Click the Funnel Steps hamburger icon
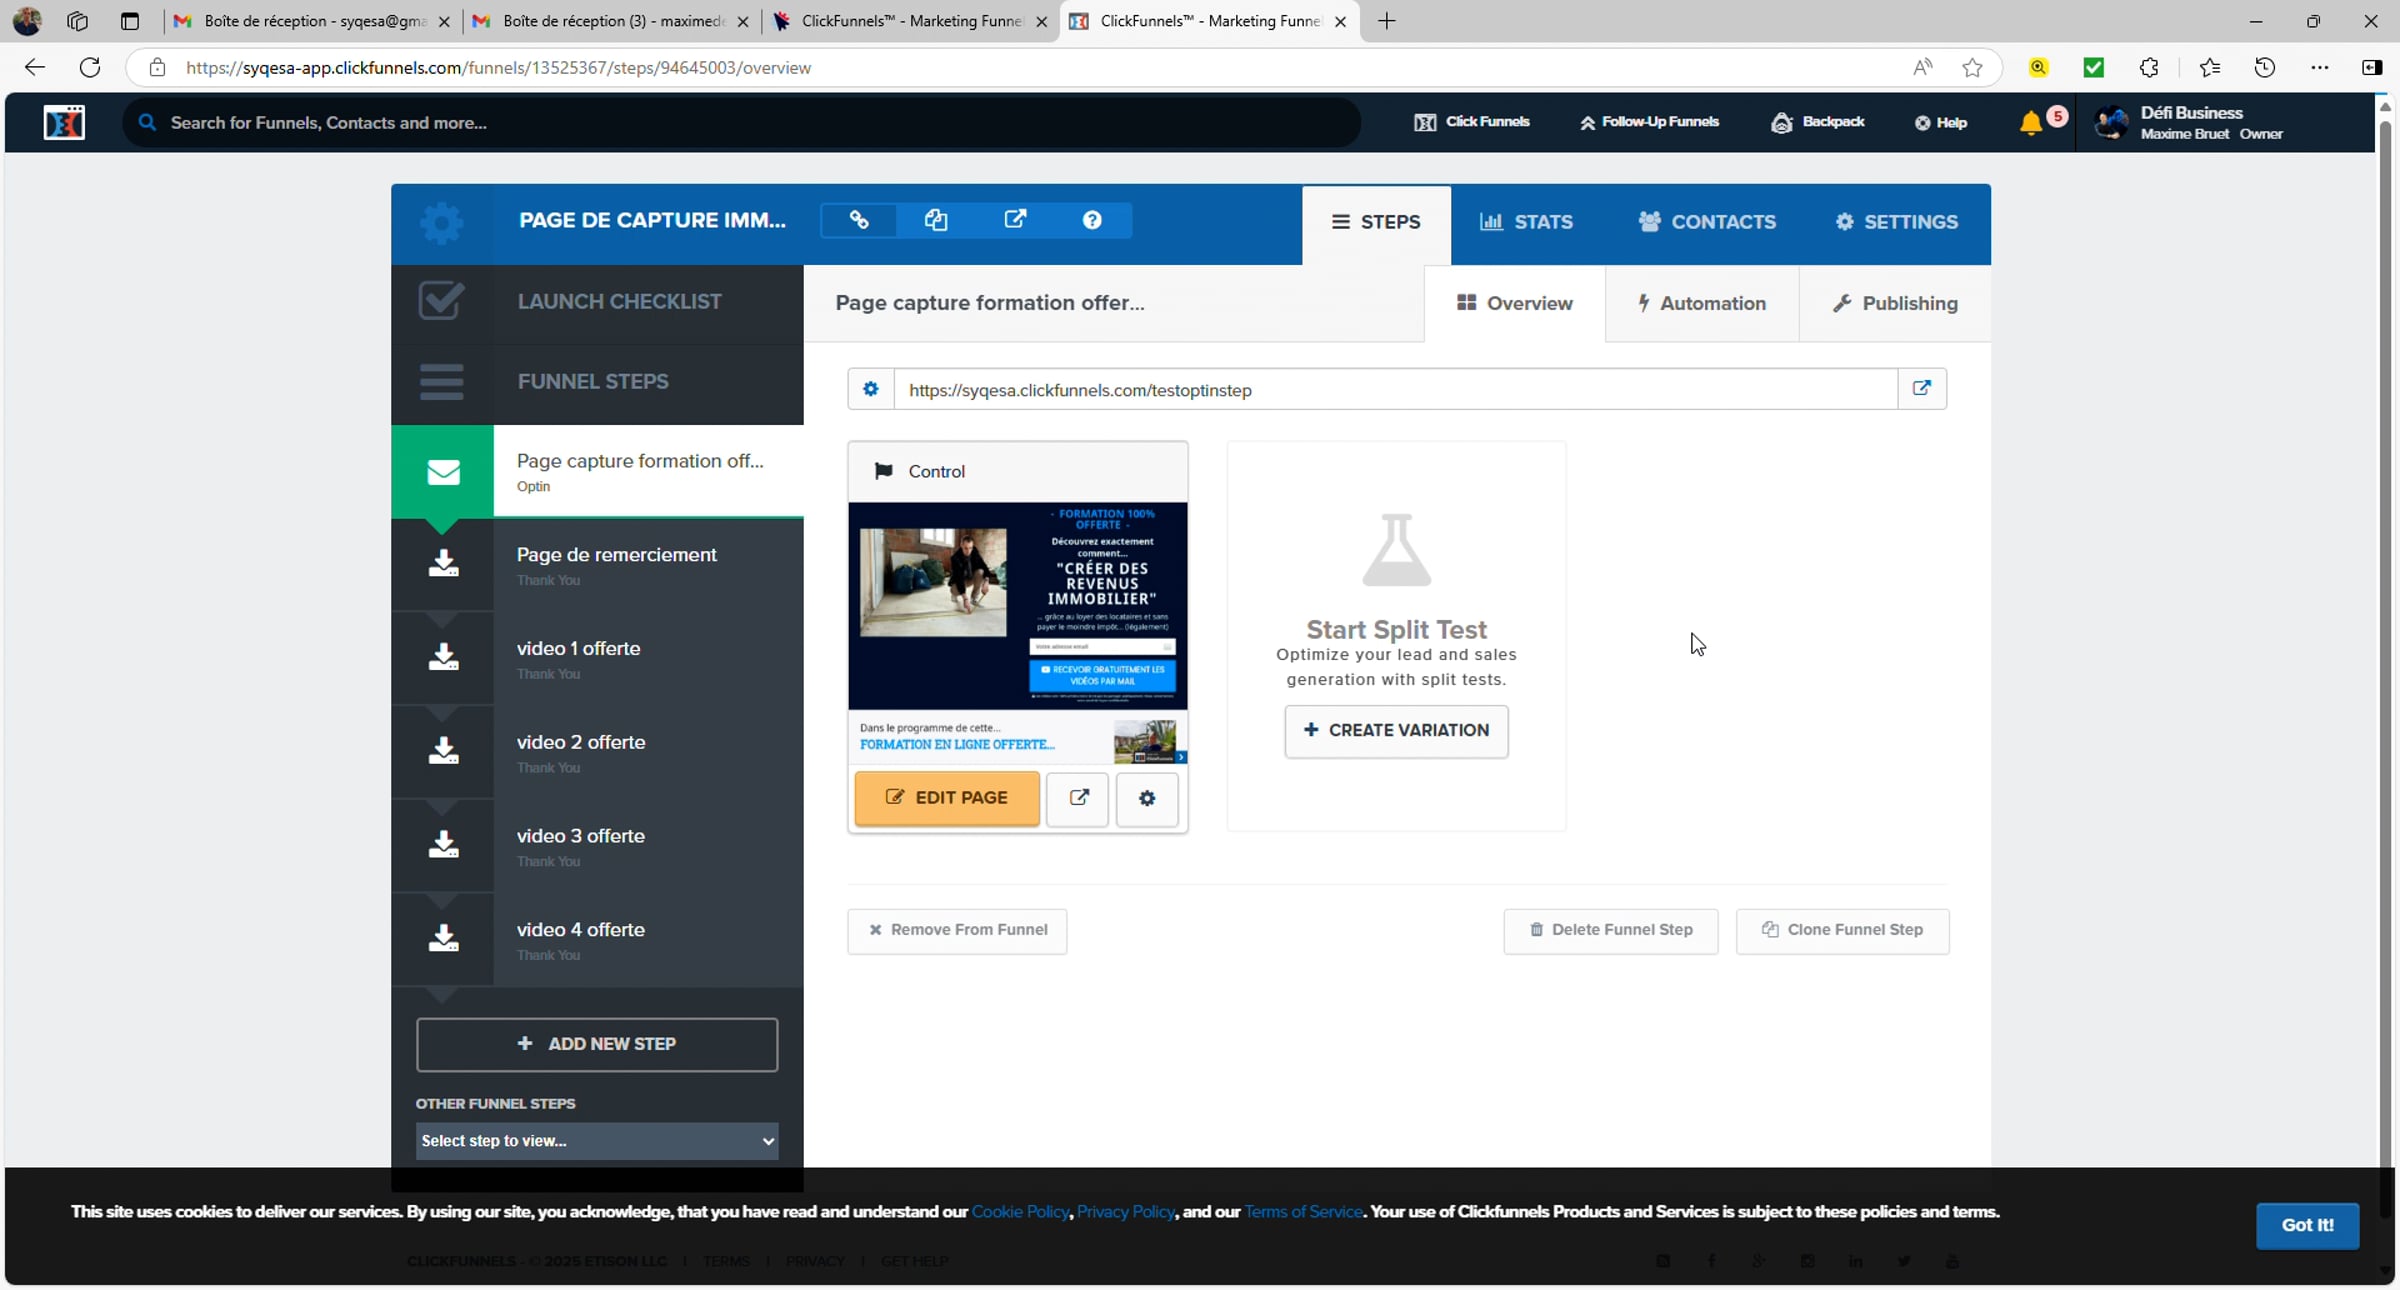This screenshot has width=2400, height=1290. coord(441,381)
